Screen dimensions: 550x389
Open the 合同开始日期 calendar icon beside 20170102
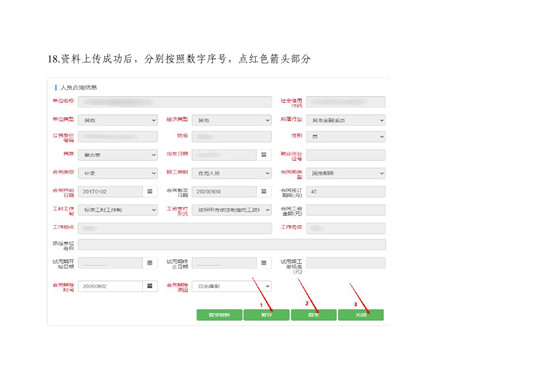(x=150, y=192)
